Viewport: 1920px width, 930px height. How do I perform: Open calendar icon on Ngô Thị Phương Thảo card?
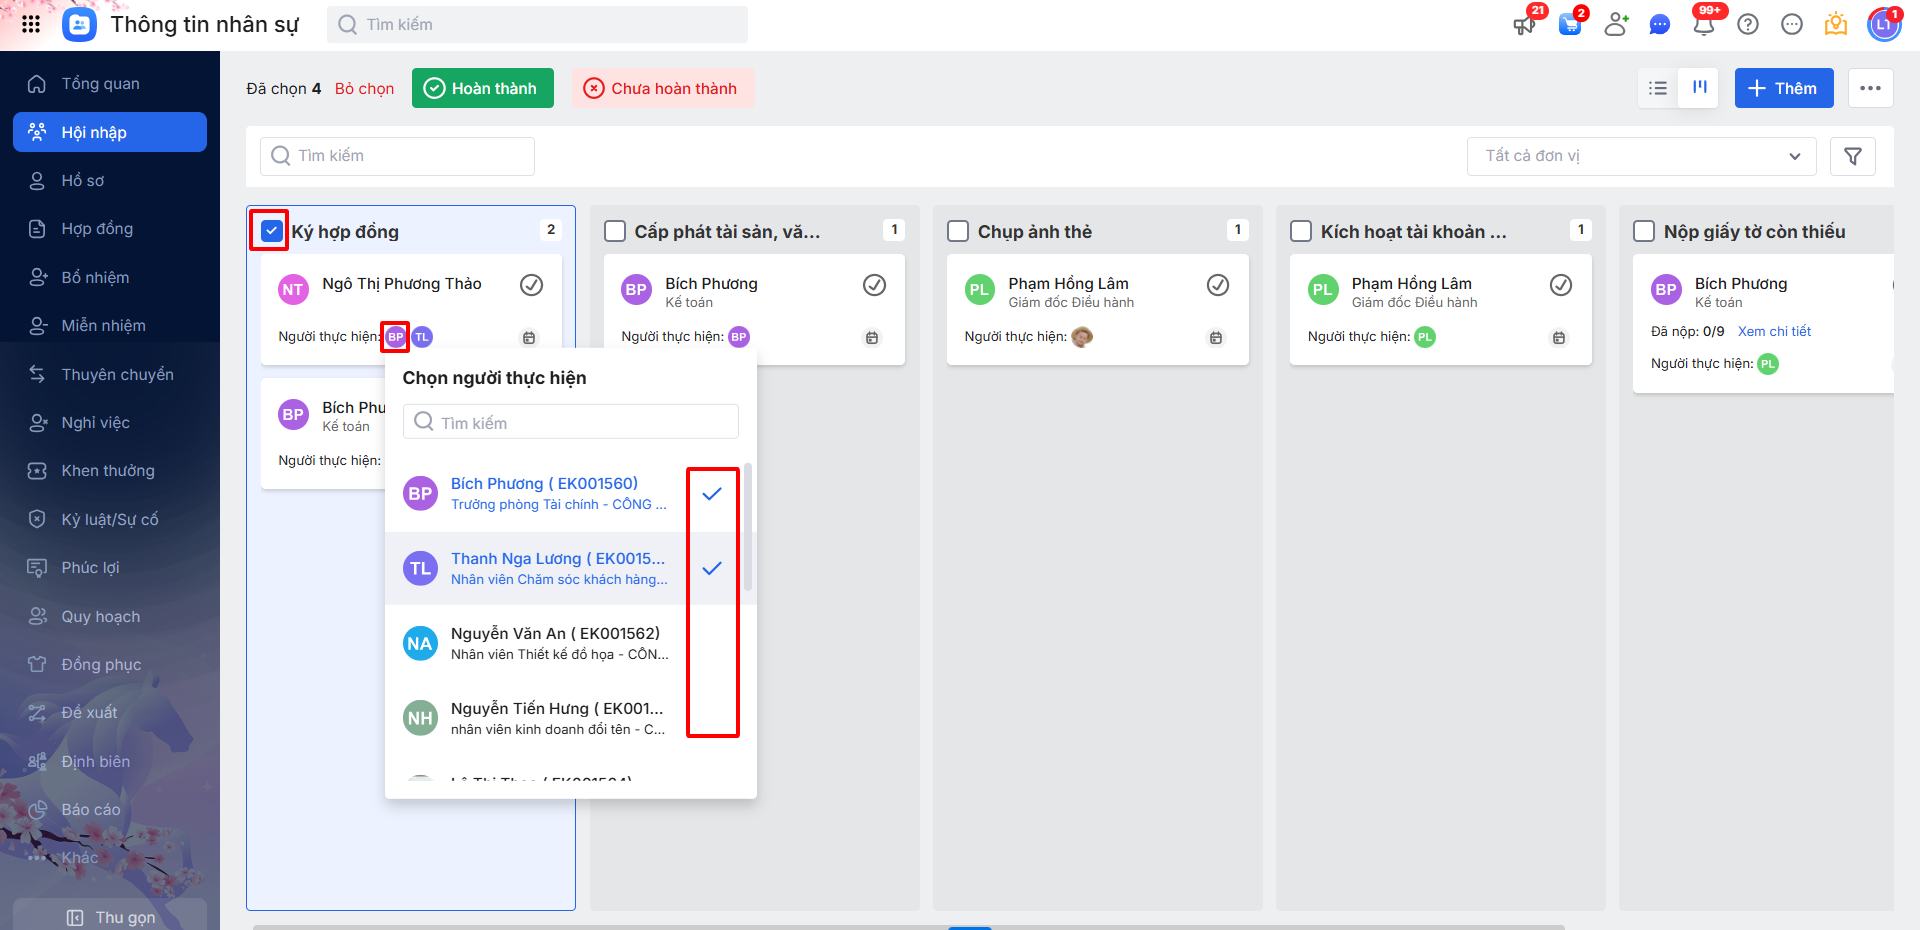tap(529, 338)
